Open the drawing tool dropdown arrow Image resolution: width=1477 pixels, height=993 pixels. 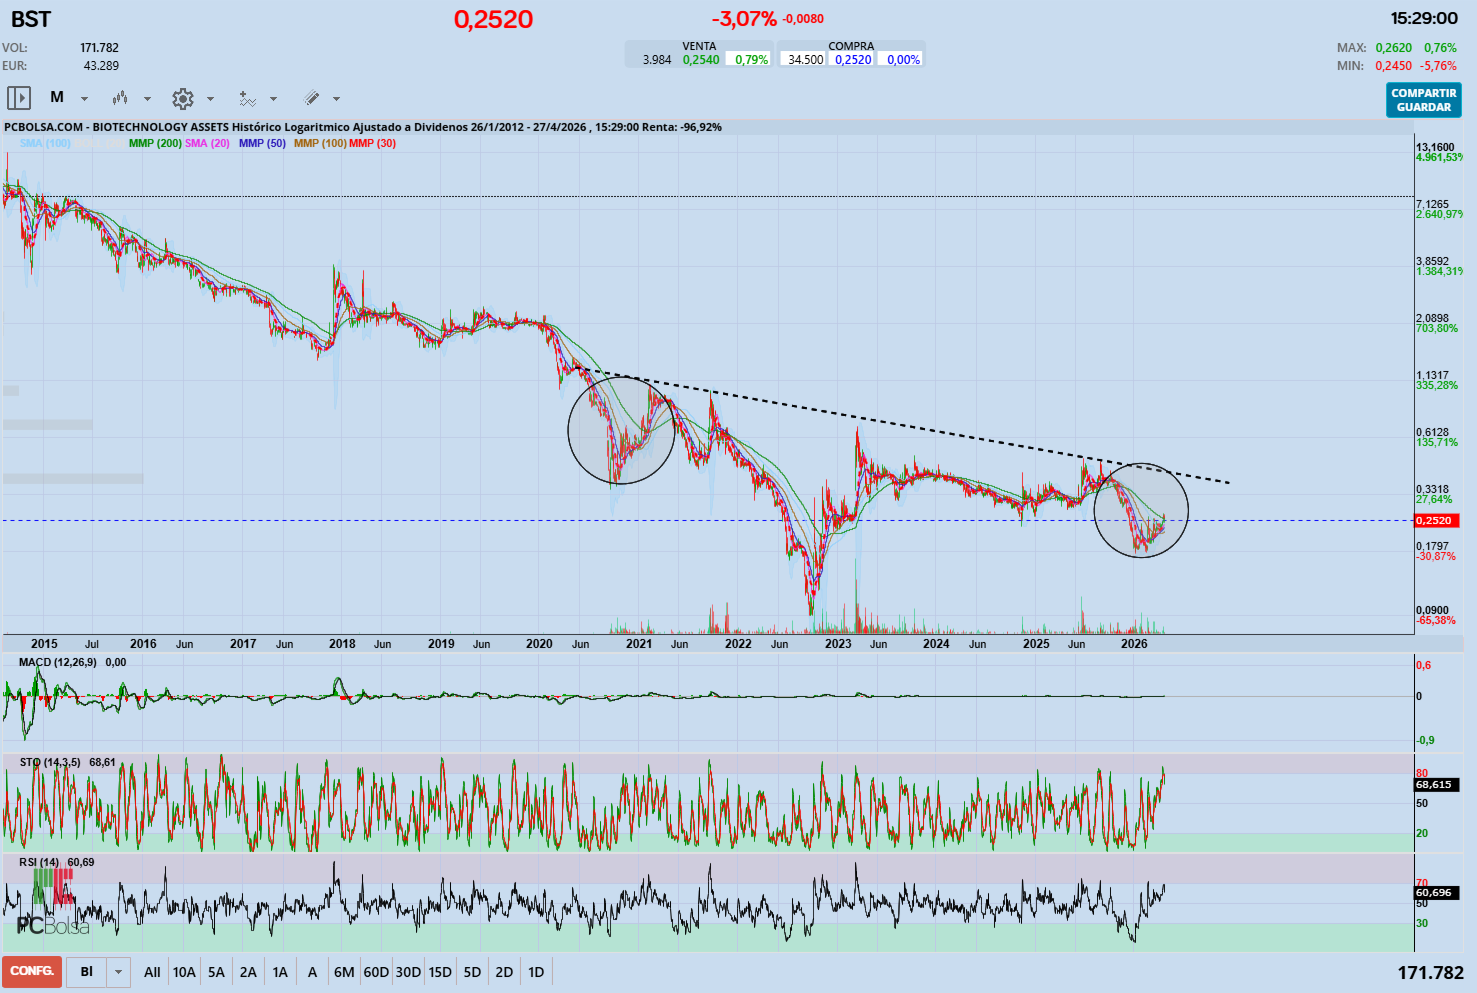pos(338,98)
